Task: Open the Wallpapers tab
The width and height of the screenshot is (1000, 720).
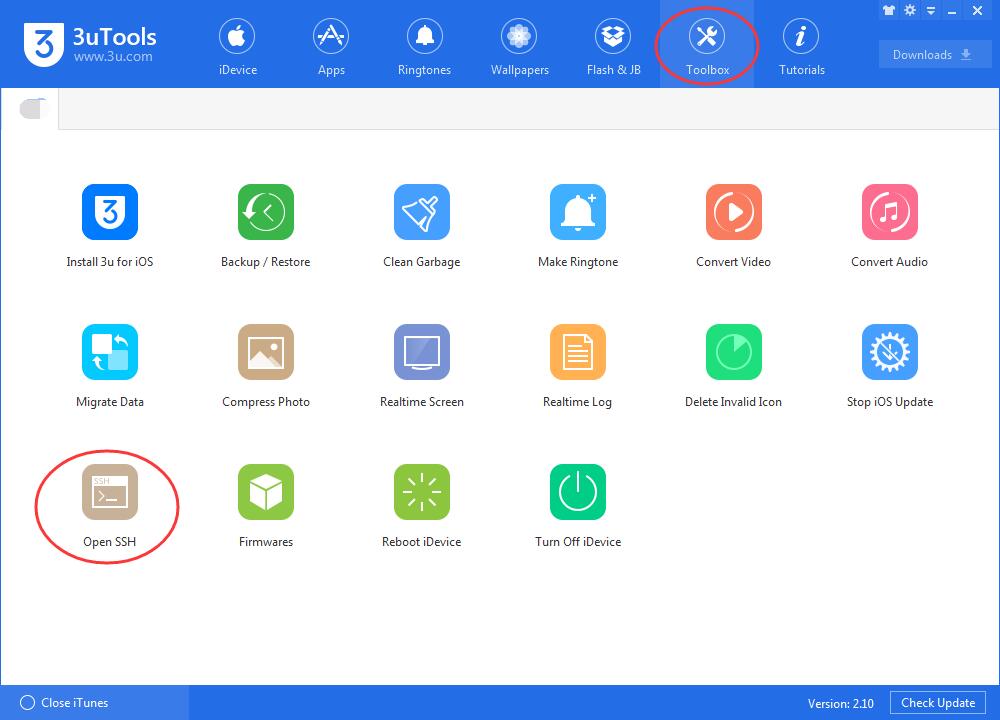Action: click(x=519, y=46)
